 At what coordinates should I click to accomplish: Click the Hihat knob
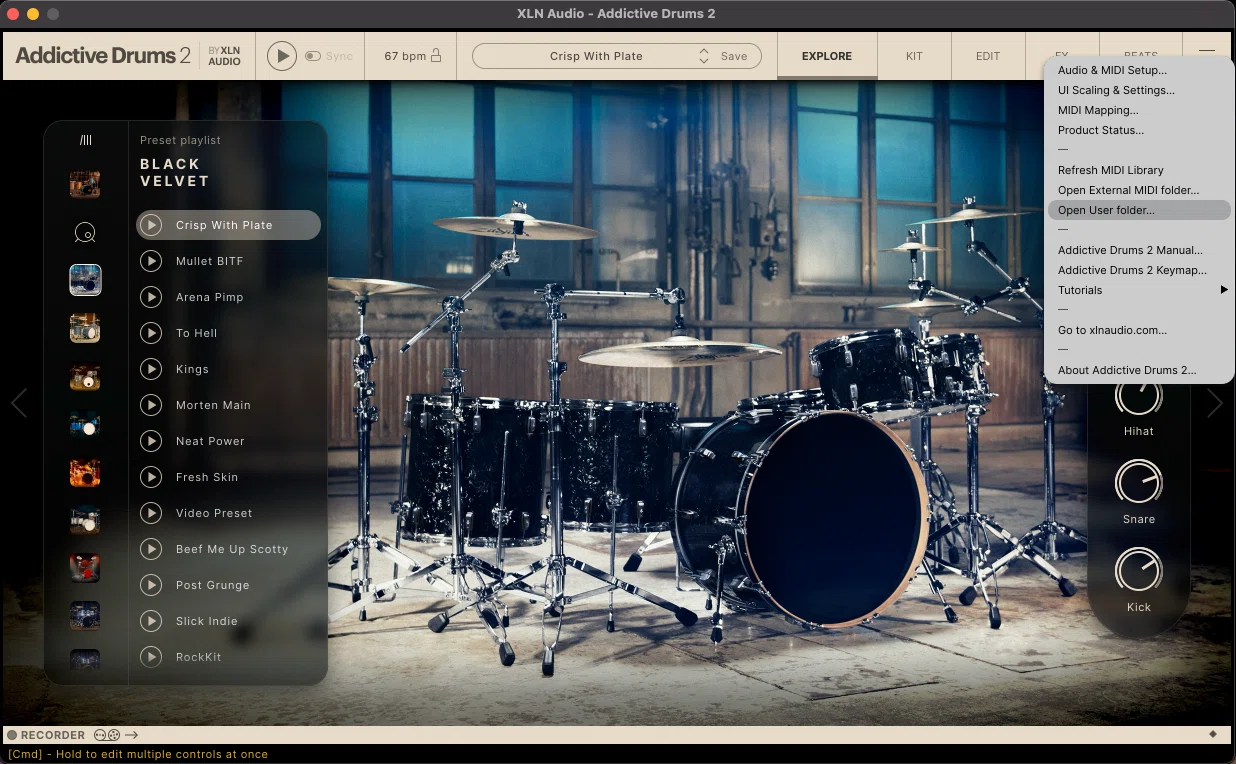point(1138,395)
